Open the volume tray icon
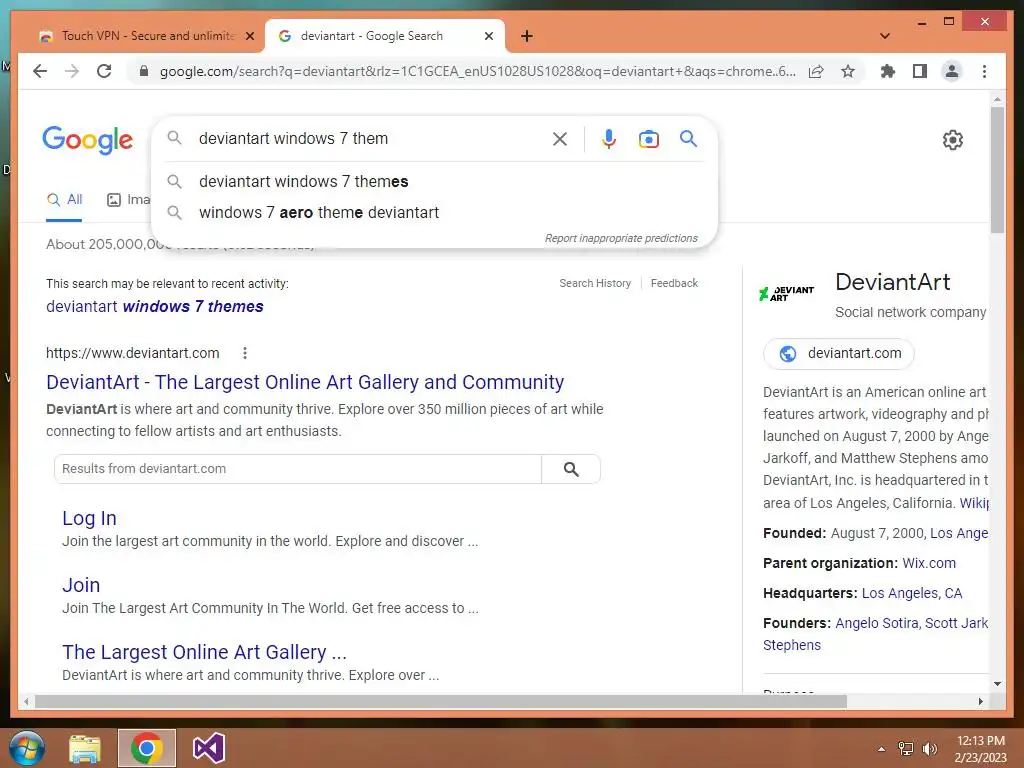 [x=930, y=749]
